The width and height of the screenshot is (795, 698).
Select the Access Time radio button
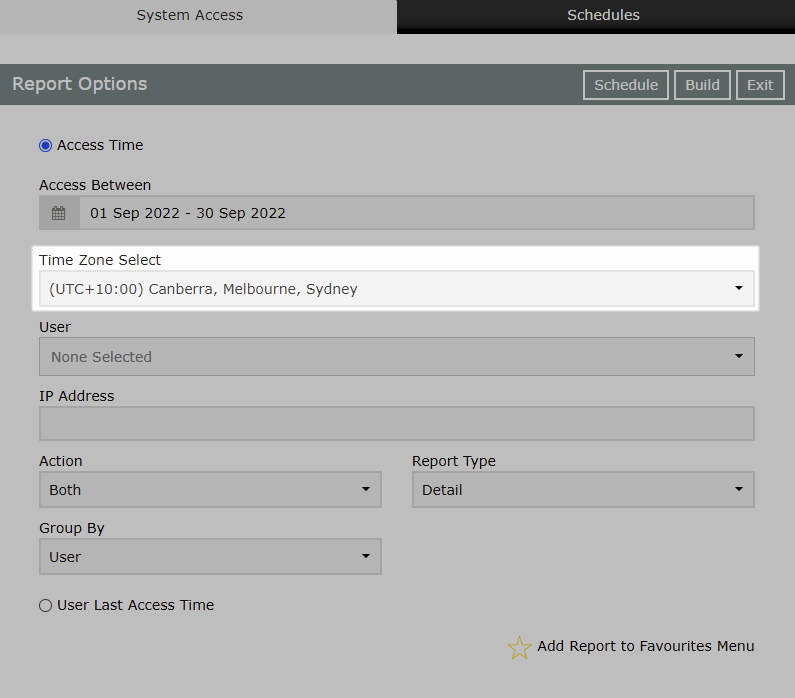[46, 145]
